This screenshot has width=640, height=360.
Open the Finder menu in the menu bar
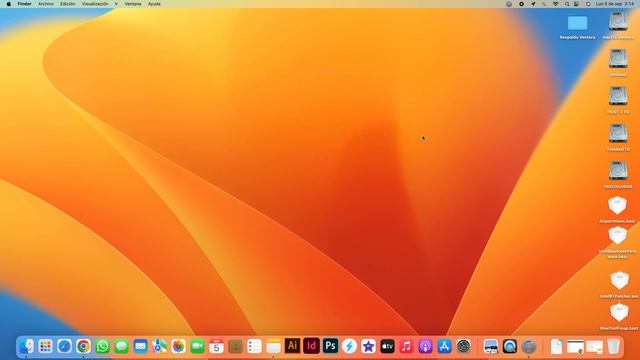24,4
